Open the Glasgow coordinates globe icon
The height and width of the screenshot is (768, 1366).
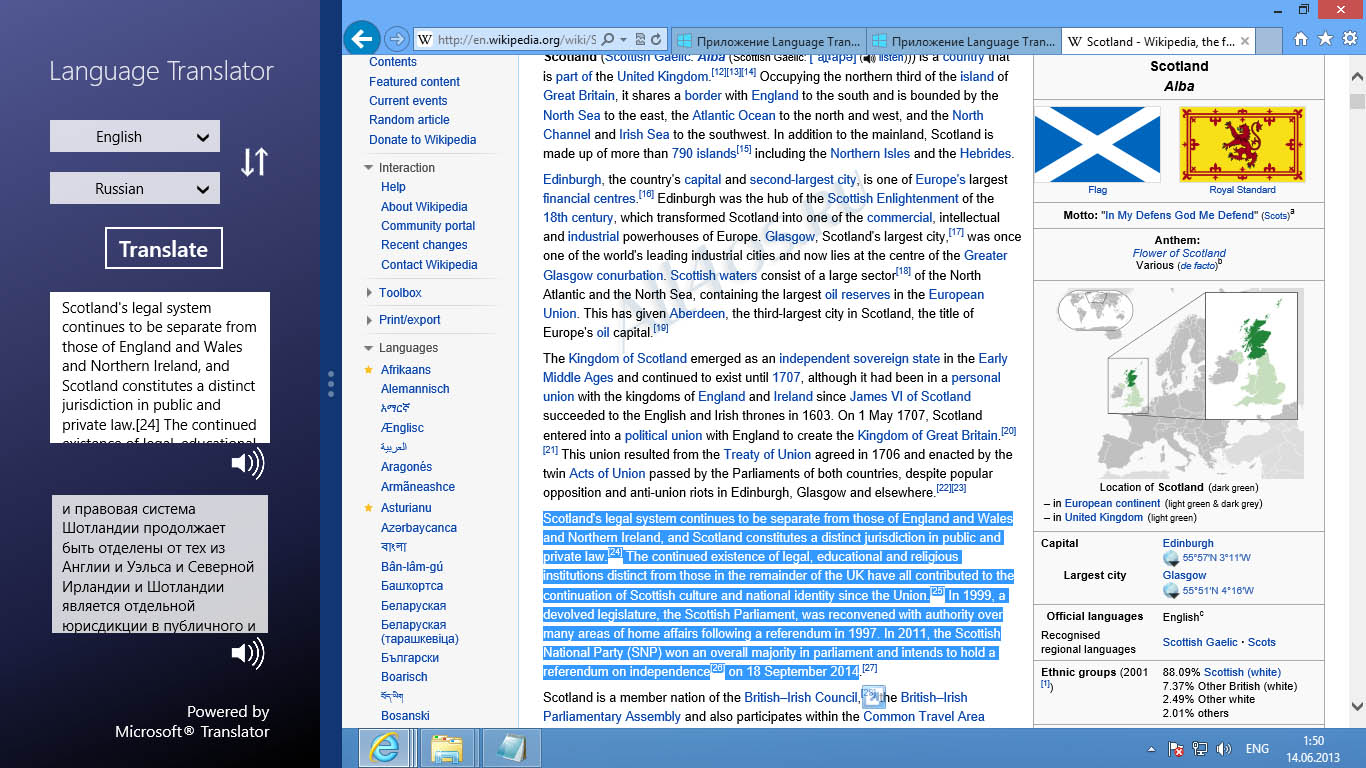(1171, 590)
